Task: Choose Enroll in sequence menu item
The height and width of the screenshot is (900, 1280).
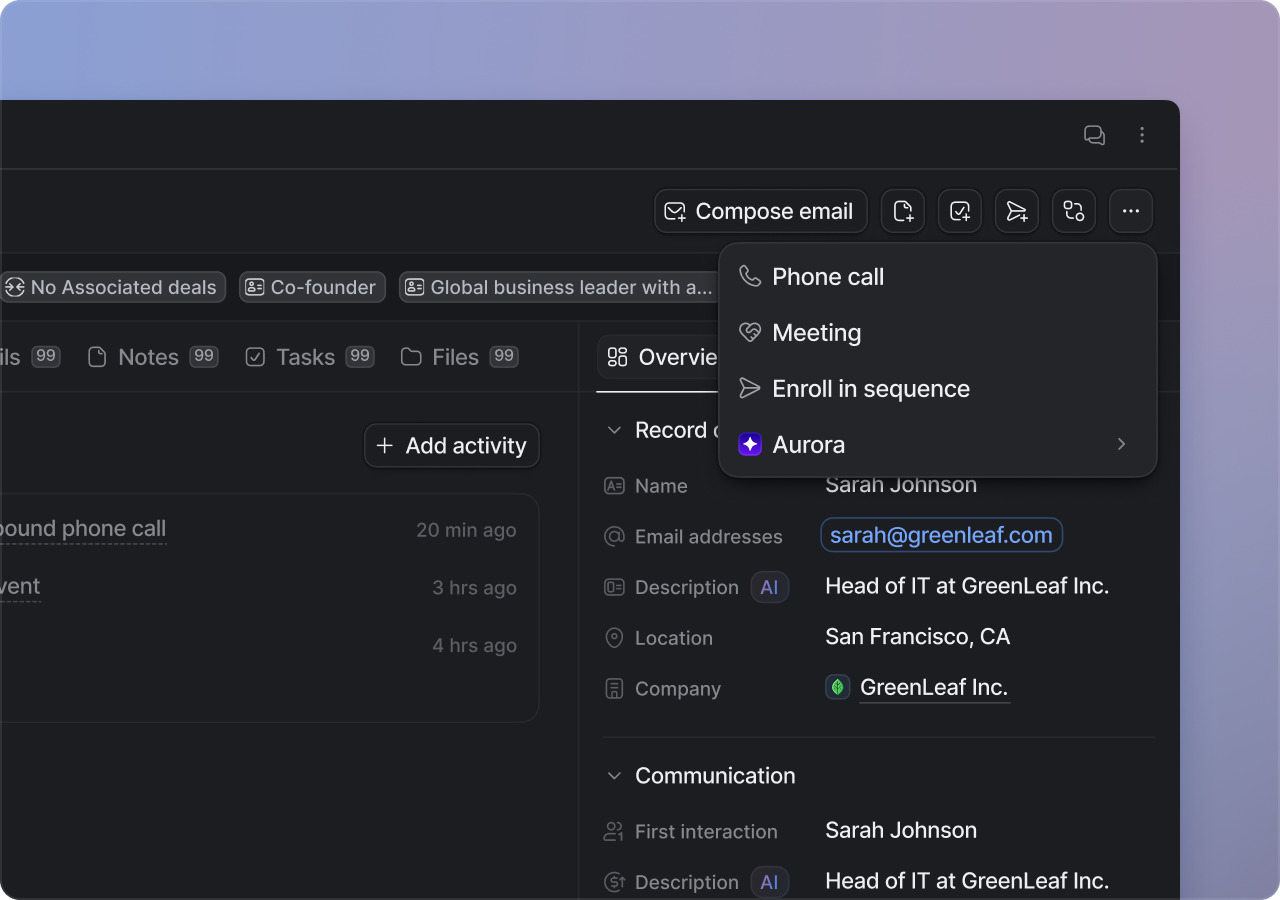Action: (x=938, y=389)
